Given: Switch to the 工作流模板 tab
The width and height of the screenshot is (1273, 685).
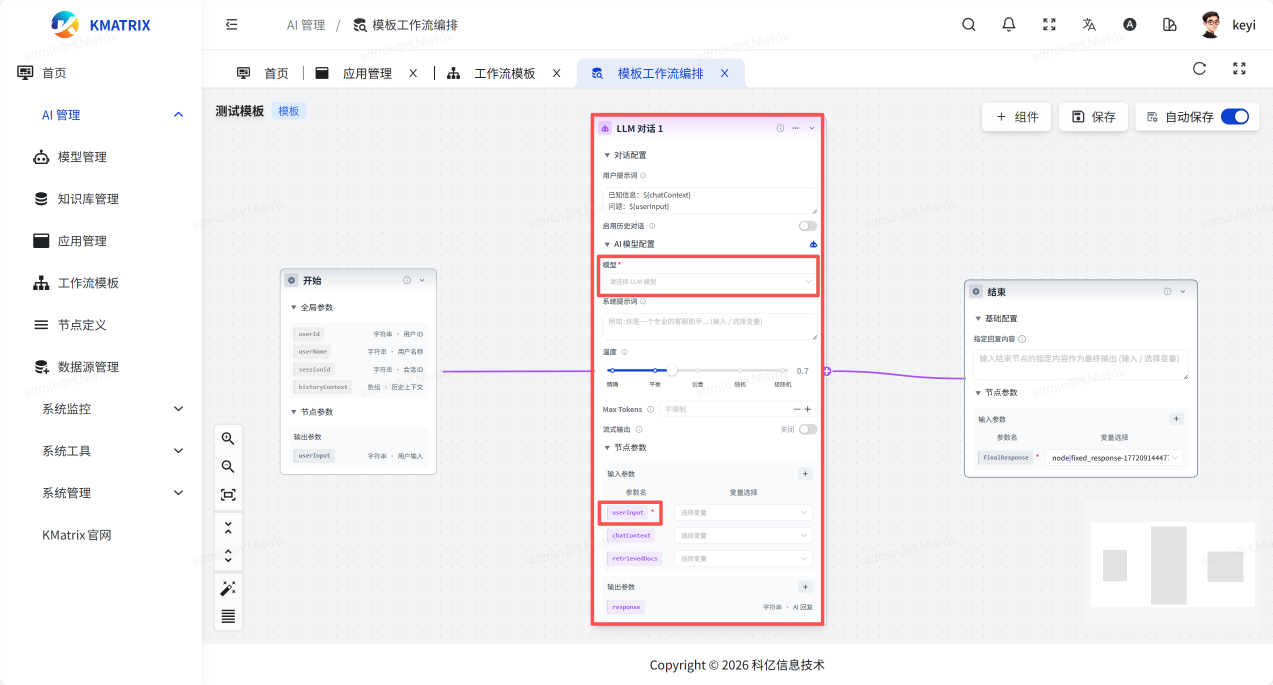Looking at the screenshot, I should [504, 74].
